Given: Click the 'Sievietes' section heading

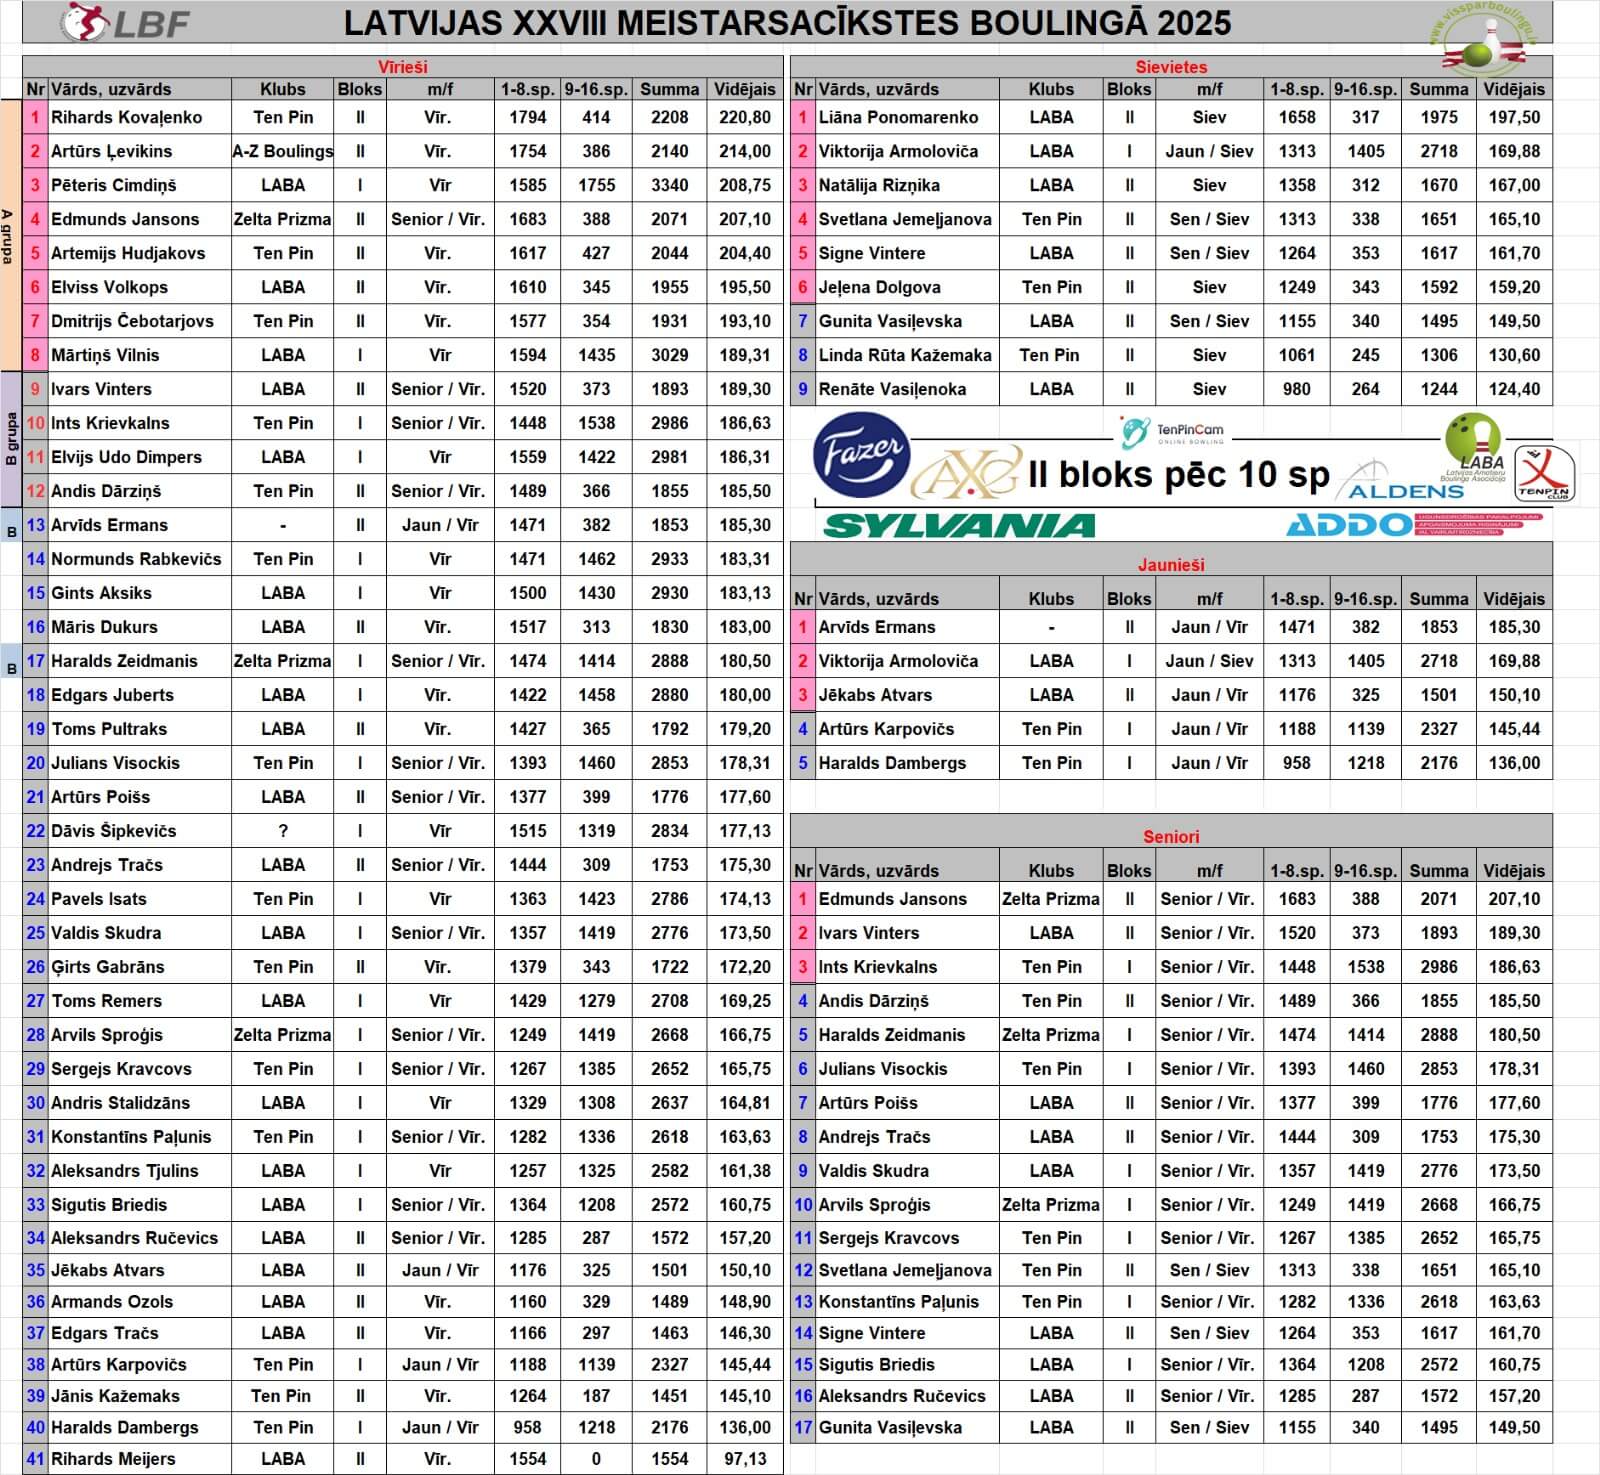Looking at the screenshot, I should point(1171,67).
